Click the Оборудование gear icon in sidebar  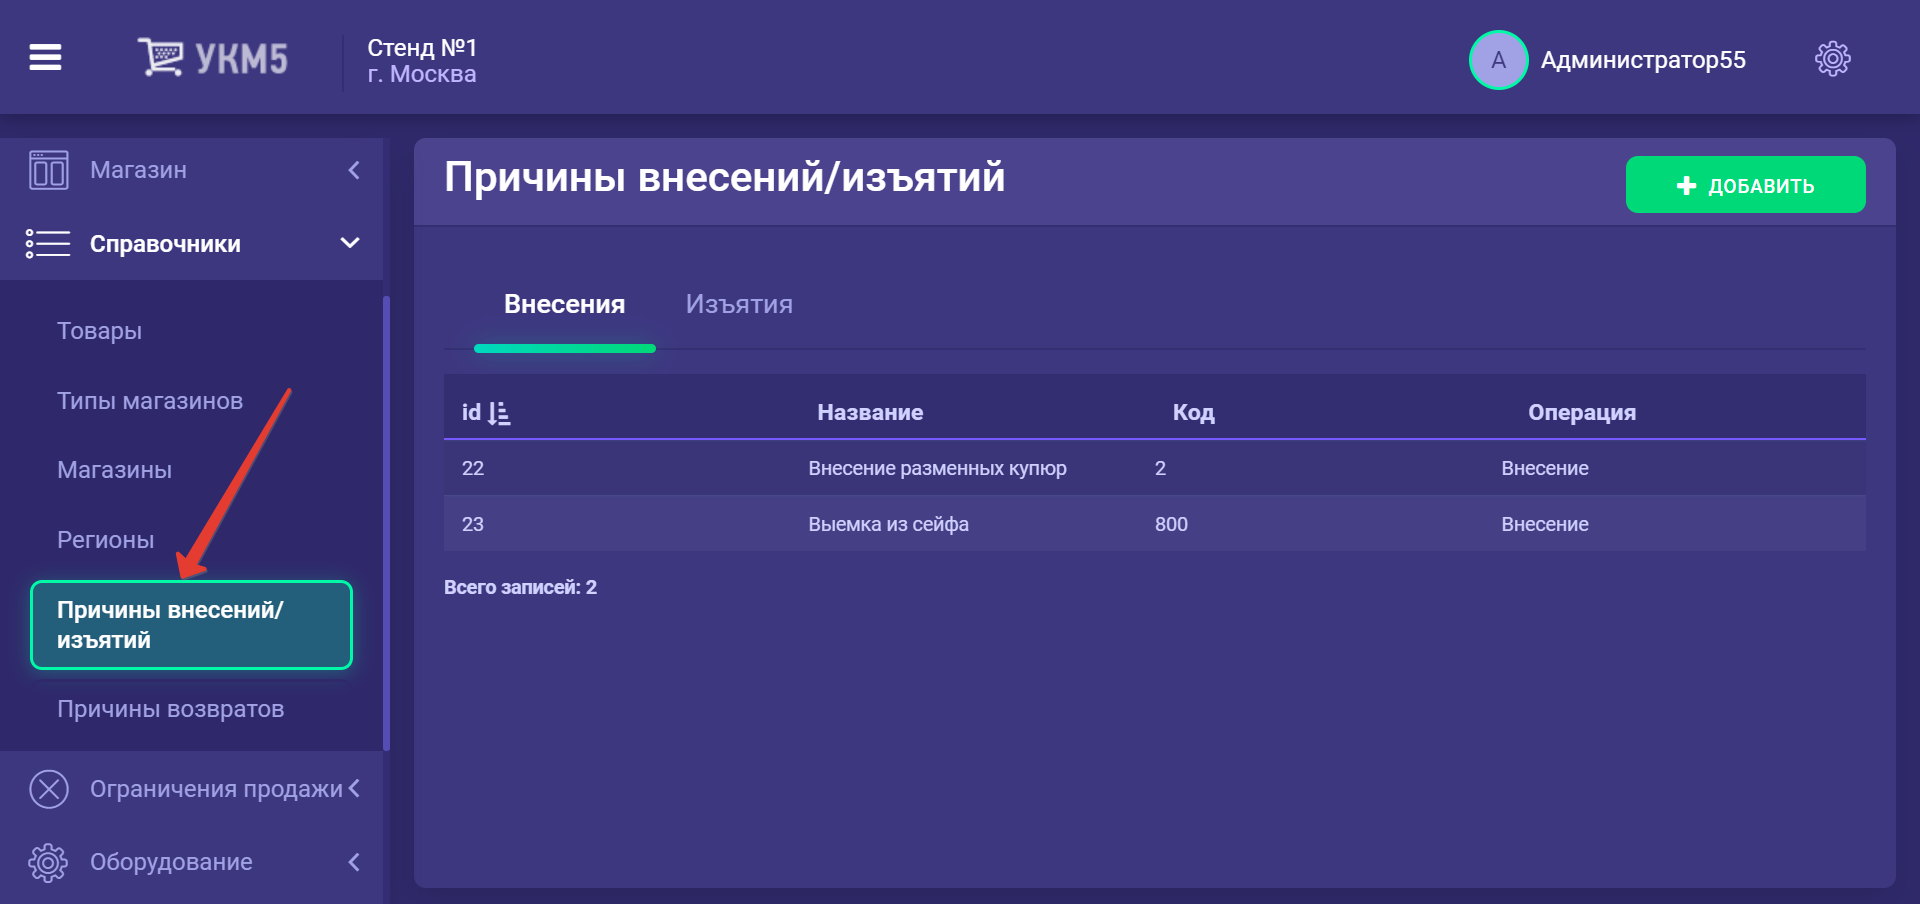click(48, 862)
